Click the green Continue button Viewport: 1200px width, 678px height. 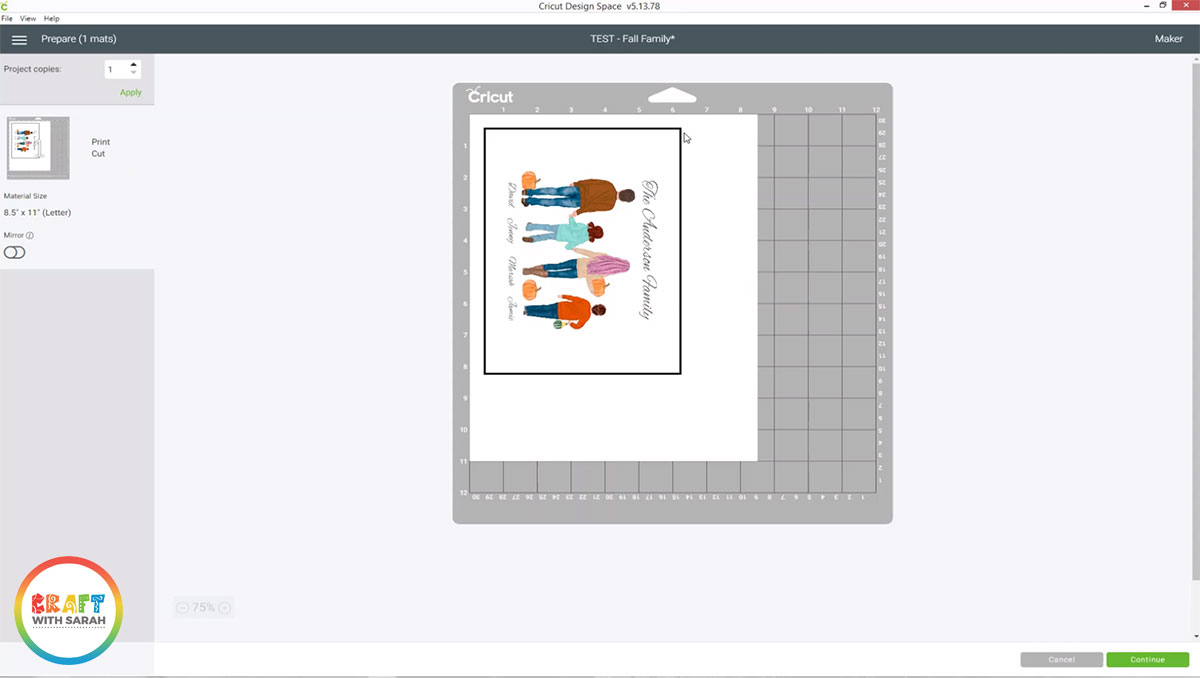(x=1148, y=660)
